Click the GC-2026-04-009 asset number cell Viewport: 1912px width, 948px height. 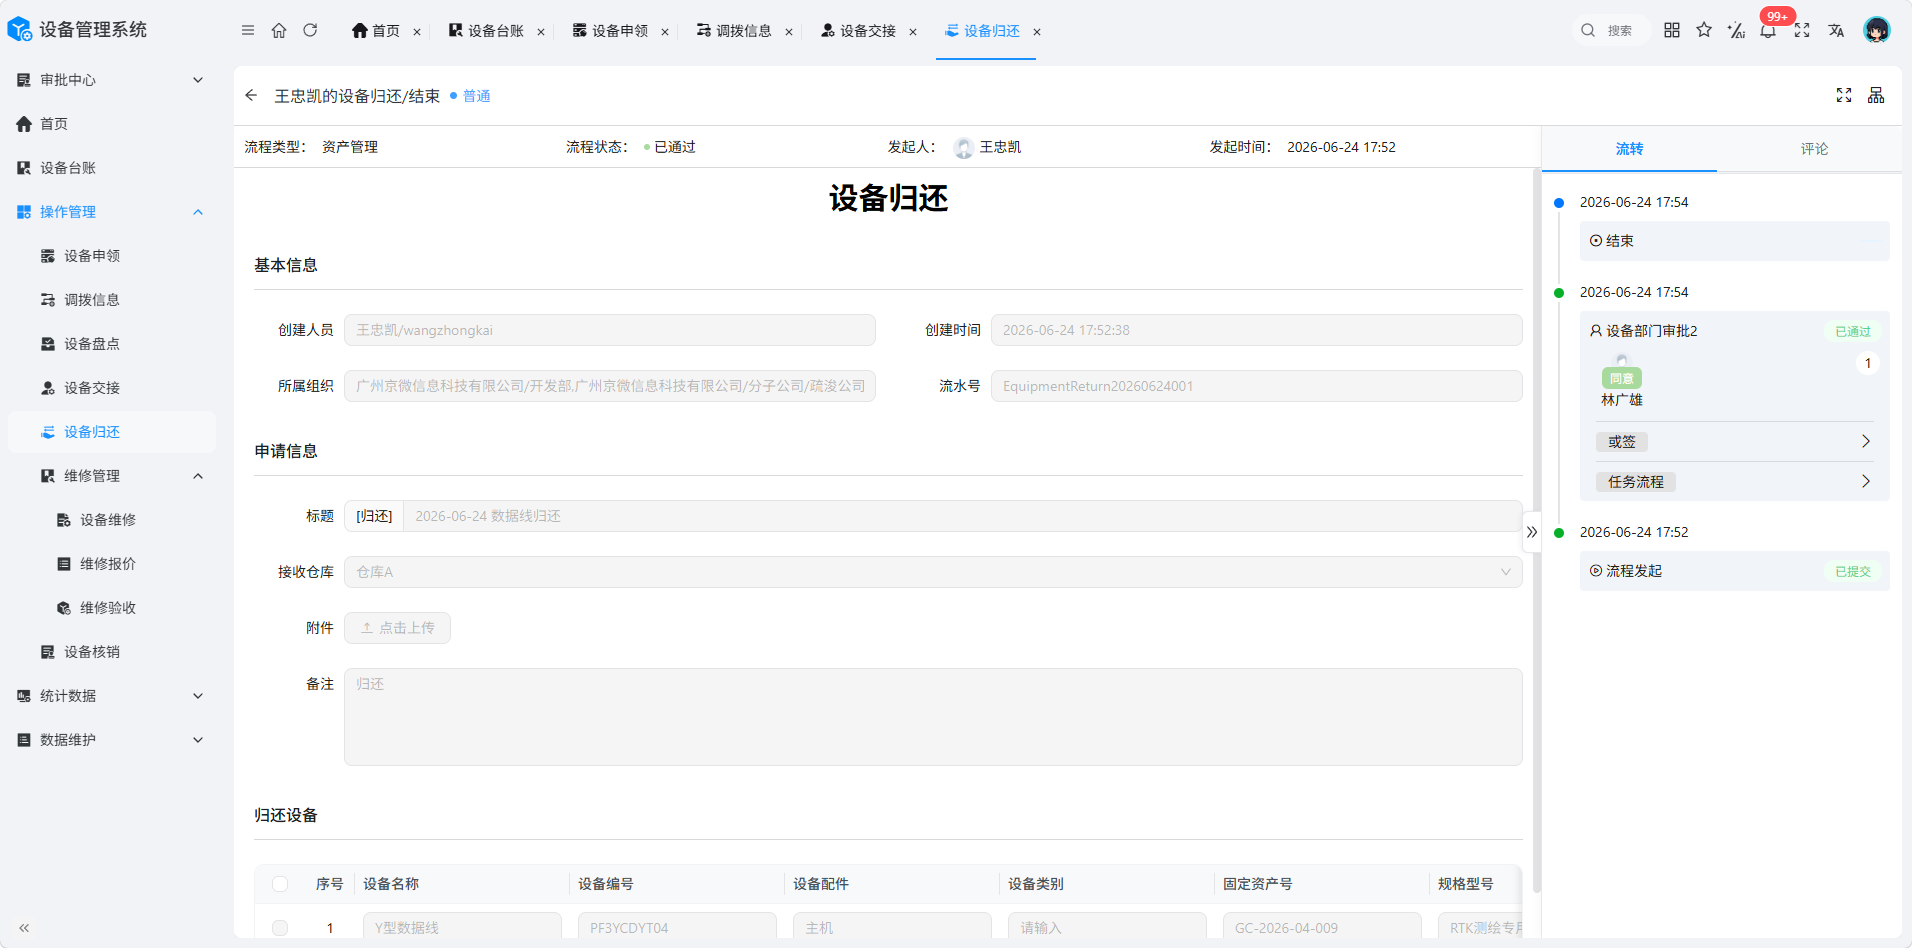[x=1322, y=926]
